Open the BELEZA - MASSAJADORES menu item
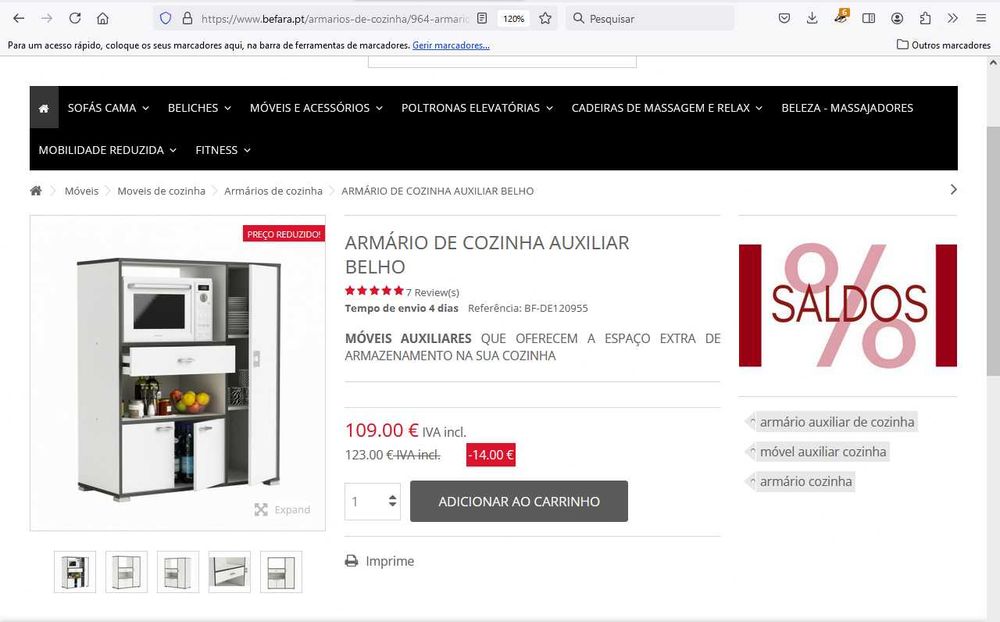This screenshot has height=622, width=1000. 847,108
